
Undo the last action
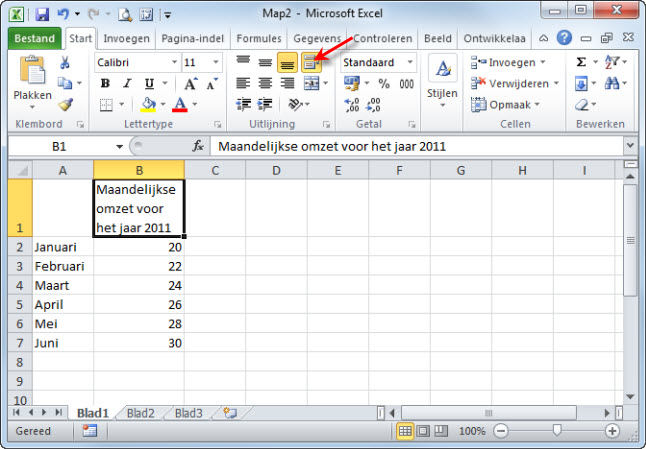point(63,14)
